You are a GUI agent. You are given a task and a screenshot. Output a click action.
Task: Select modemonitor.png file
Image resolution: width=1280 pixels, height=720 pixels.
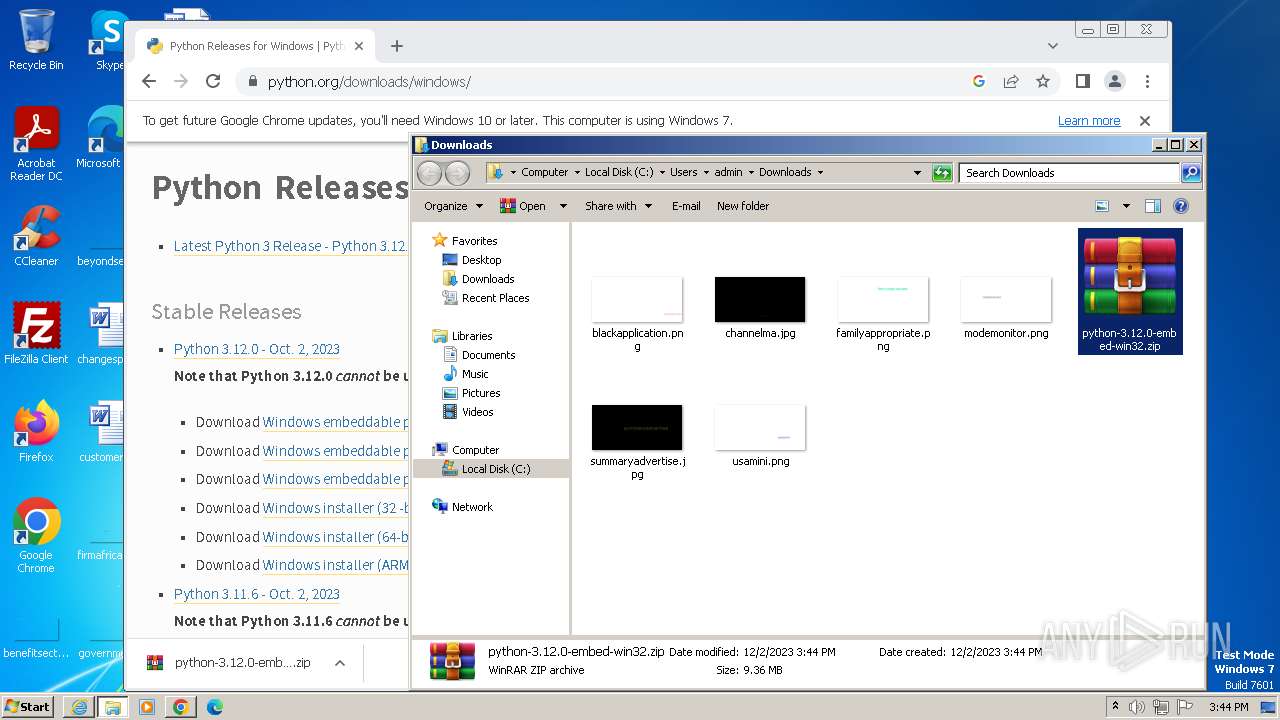click(x=1006, y=308)
